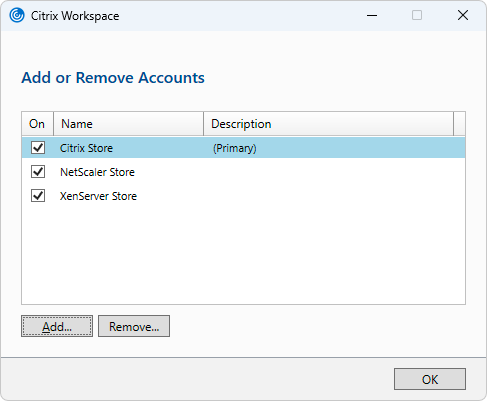Toggle the NetScaler Store checkbox
The width and height of the screenshot is (487, 401).
pyautogui.click(x=38, y=171)
